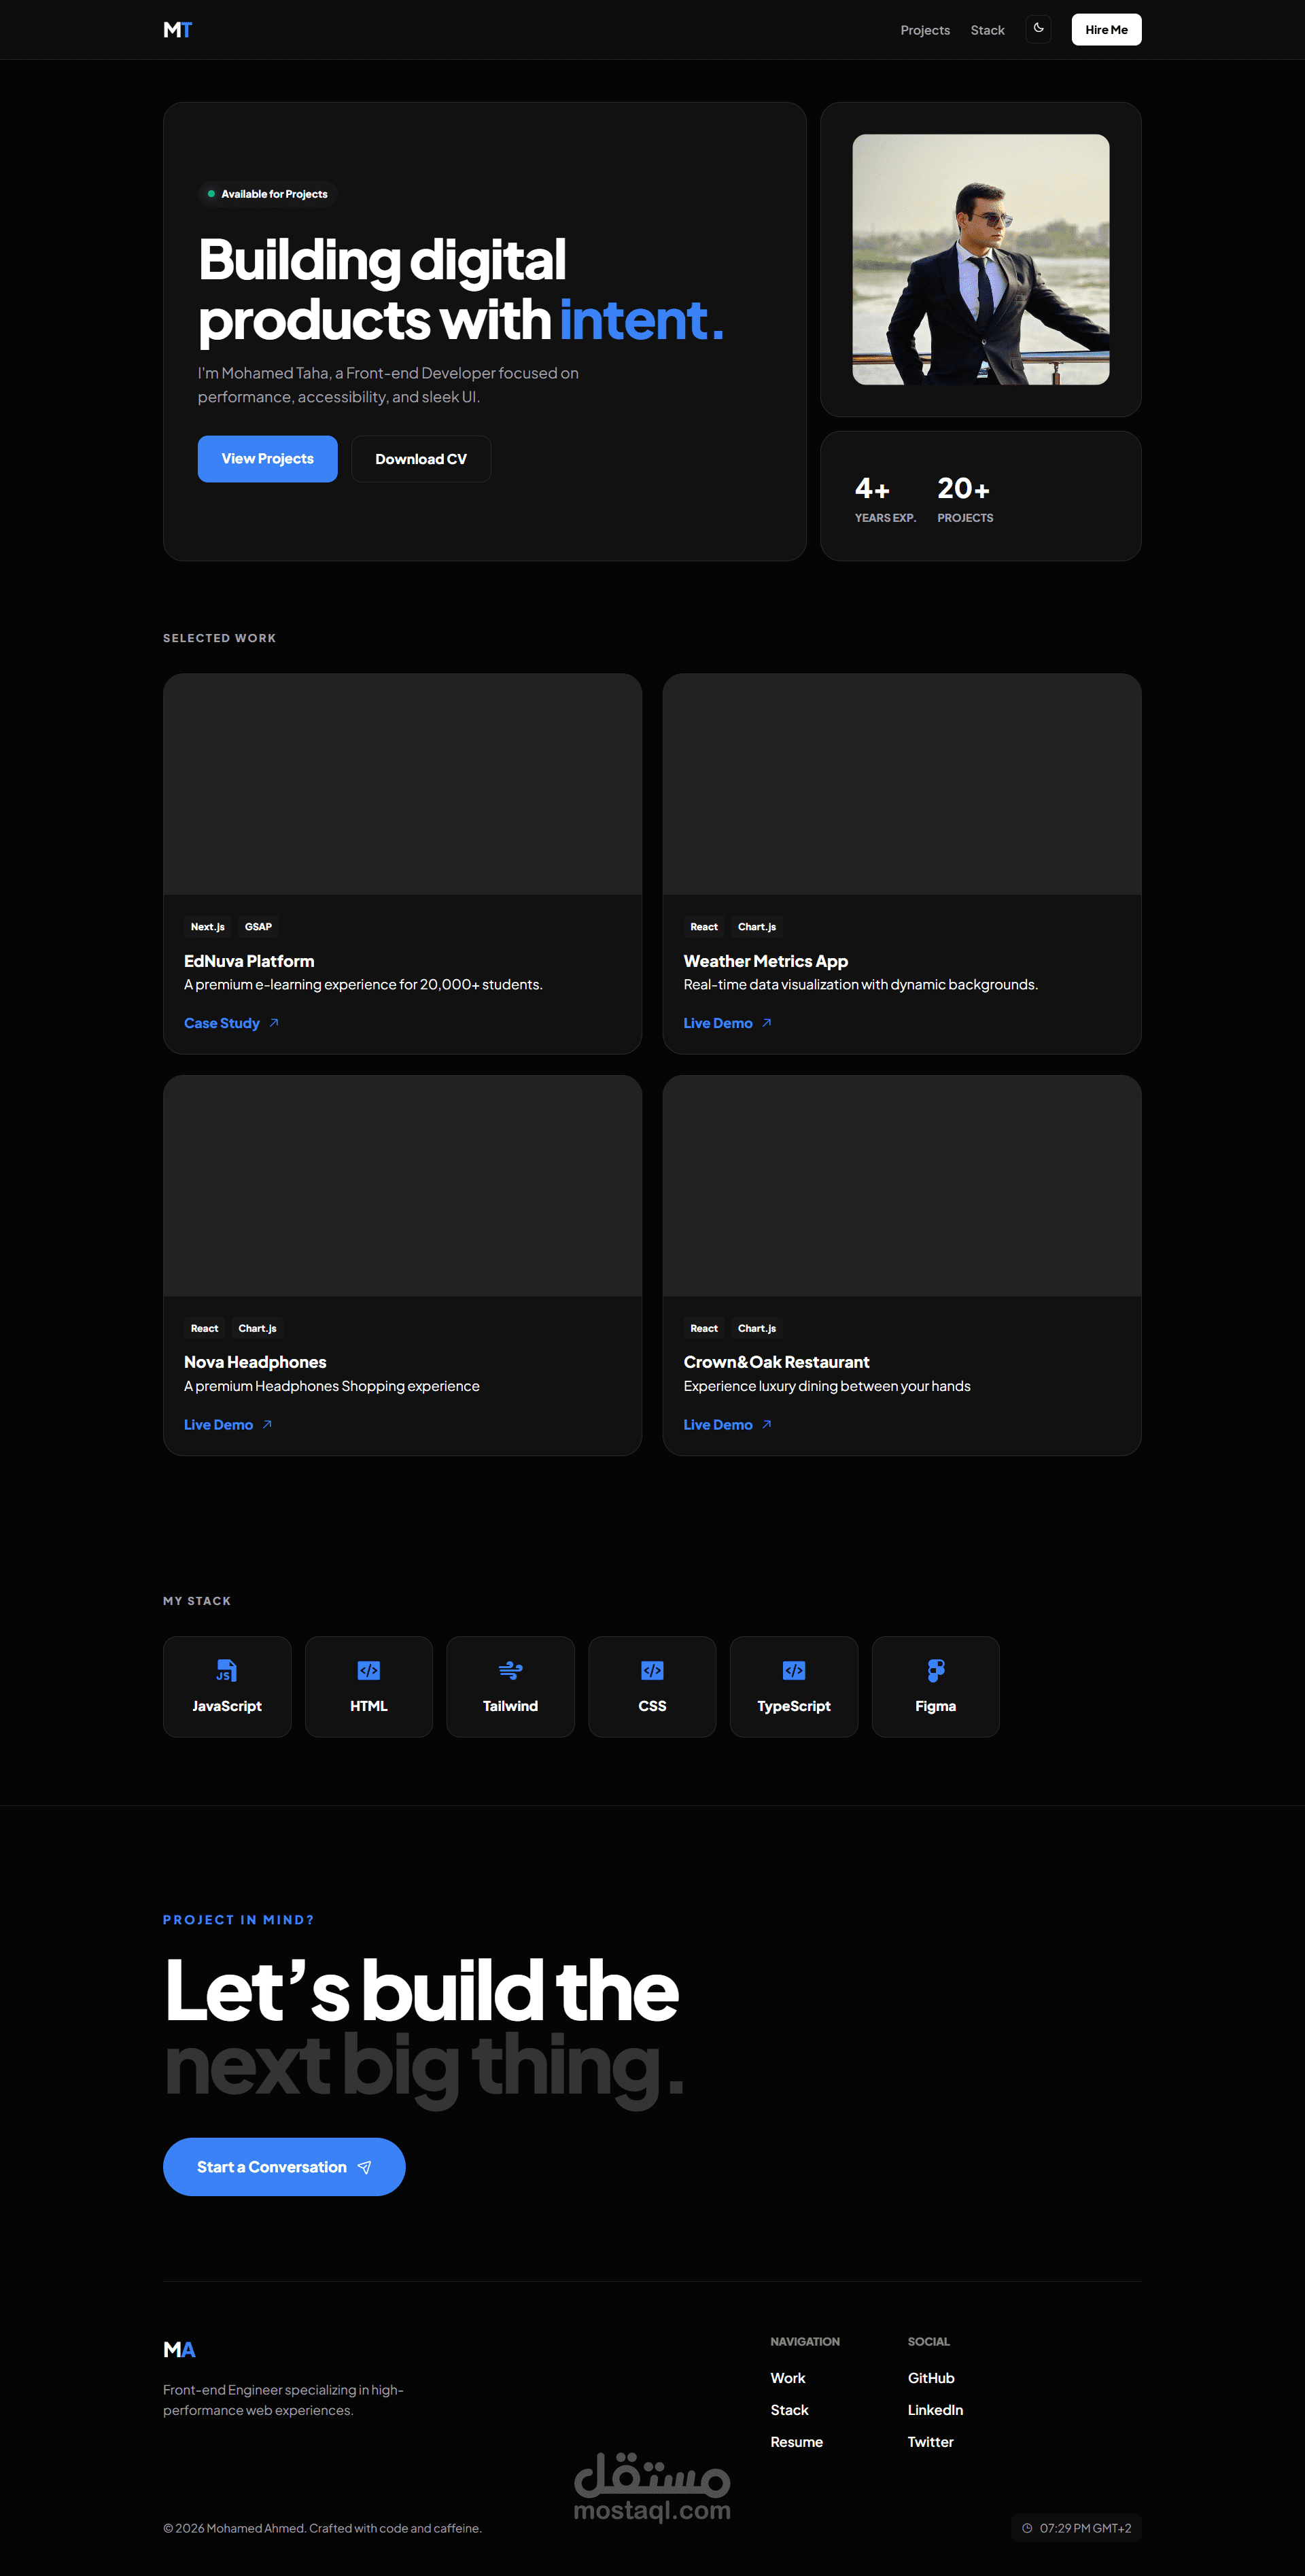Click the TypeScript code icon

pos(794,1670)
